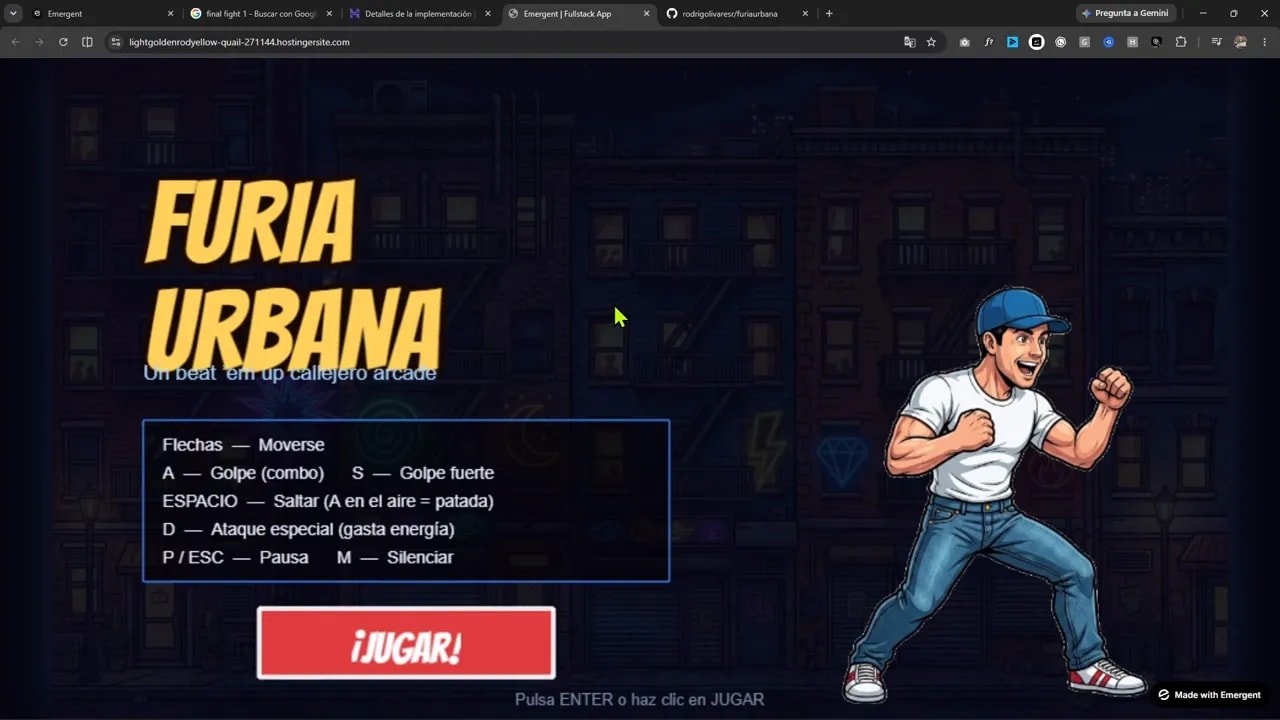Open the Google Translate icon in address bar
Image resolution: width=1280 pixels, height=720 pixels.
909,42
